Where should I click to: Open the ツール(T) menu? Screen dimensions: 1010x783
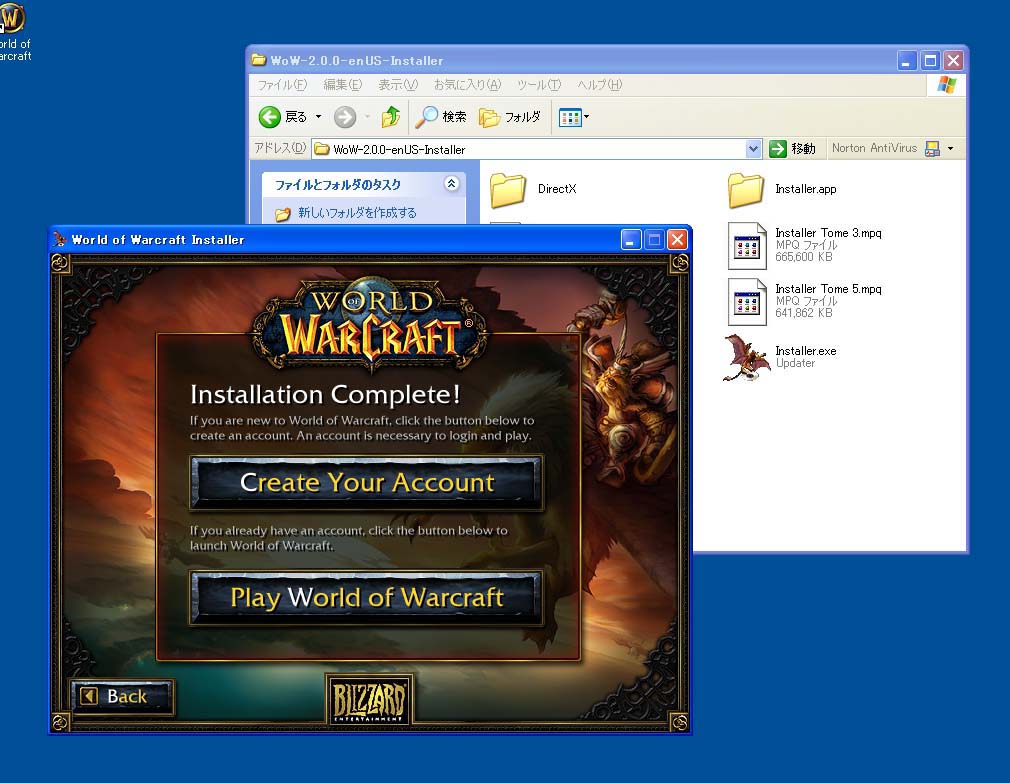[x=538, y=84]
